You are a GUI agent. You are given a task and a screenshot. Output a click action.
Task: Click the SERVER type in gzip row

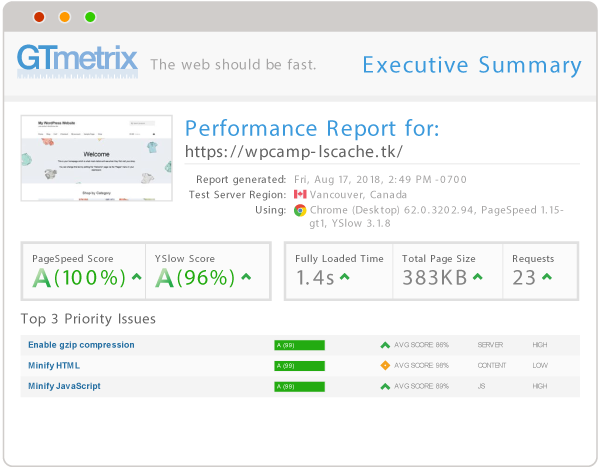(490, 345)
